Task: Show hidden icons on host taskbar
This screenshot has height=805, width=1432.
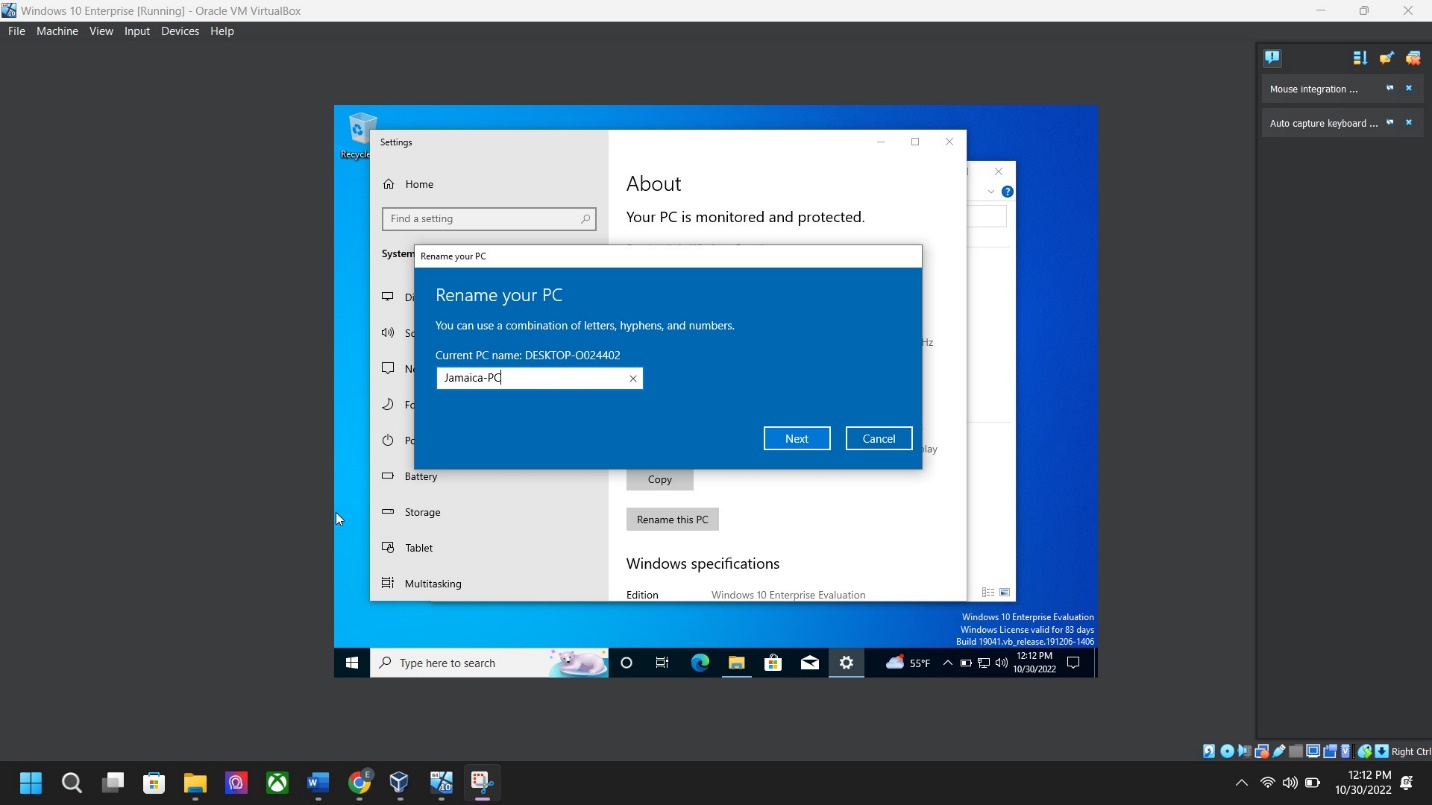Action: point(1241,782)
